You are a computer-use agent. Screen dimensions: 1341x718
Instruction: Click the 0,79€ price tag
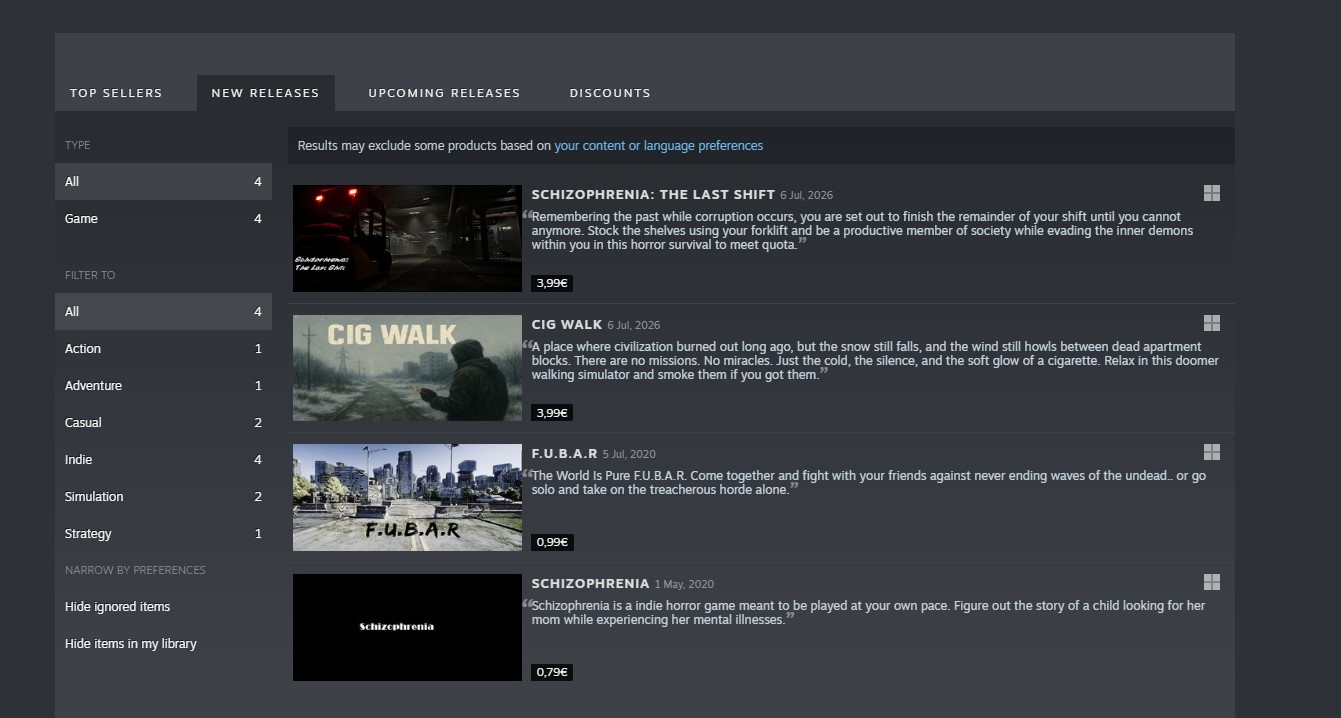(x=552, y=672)
